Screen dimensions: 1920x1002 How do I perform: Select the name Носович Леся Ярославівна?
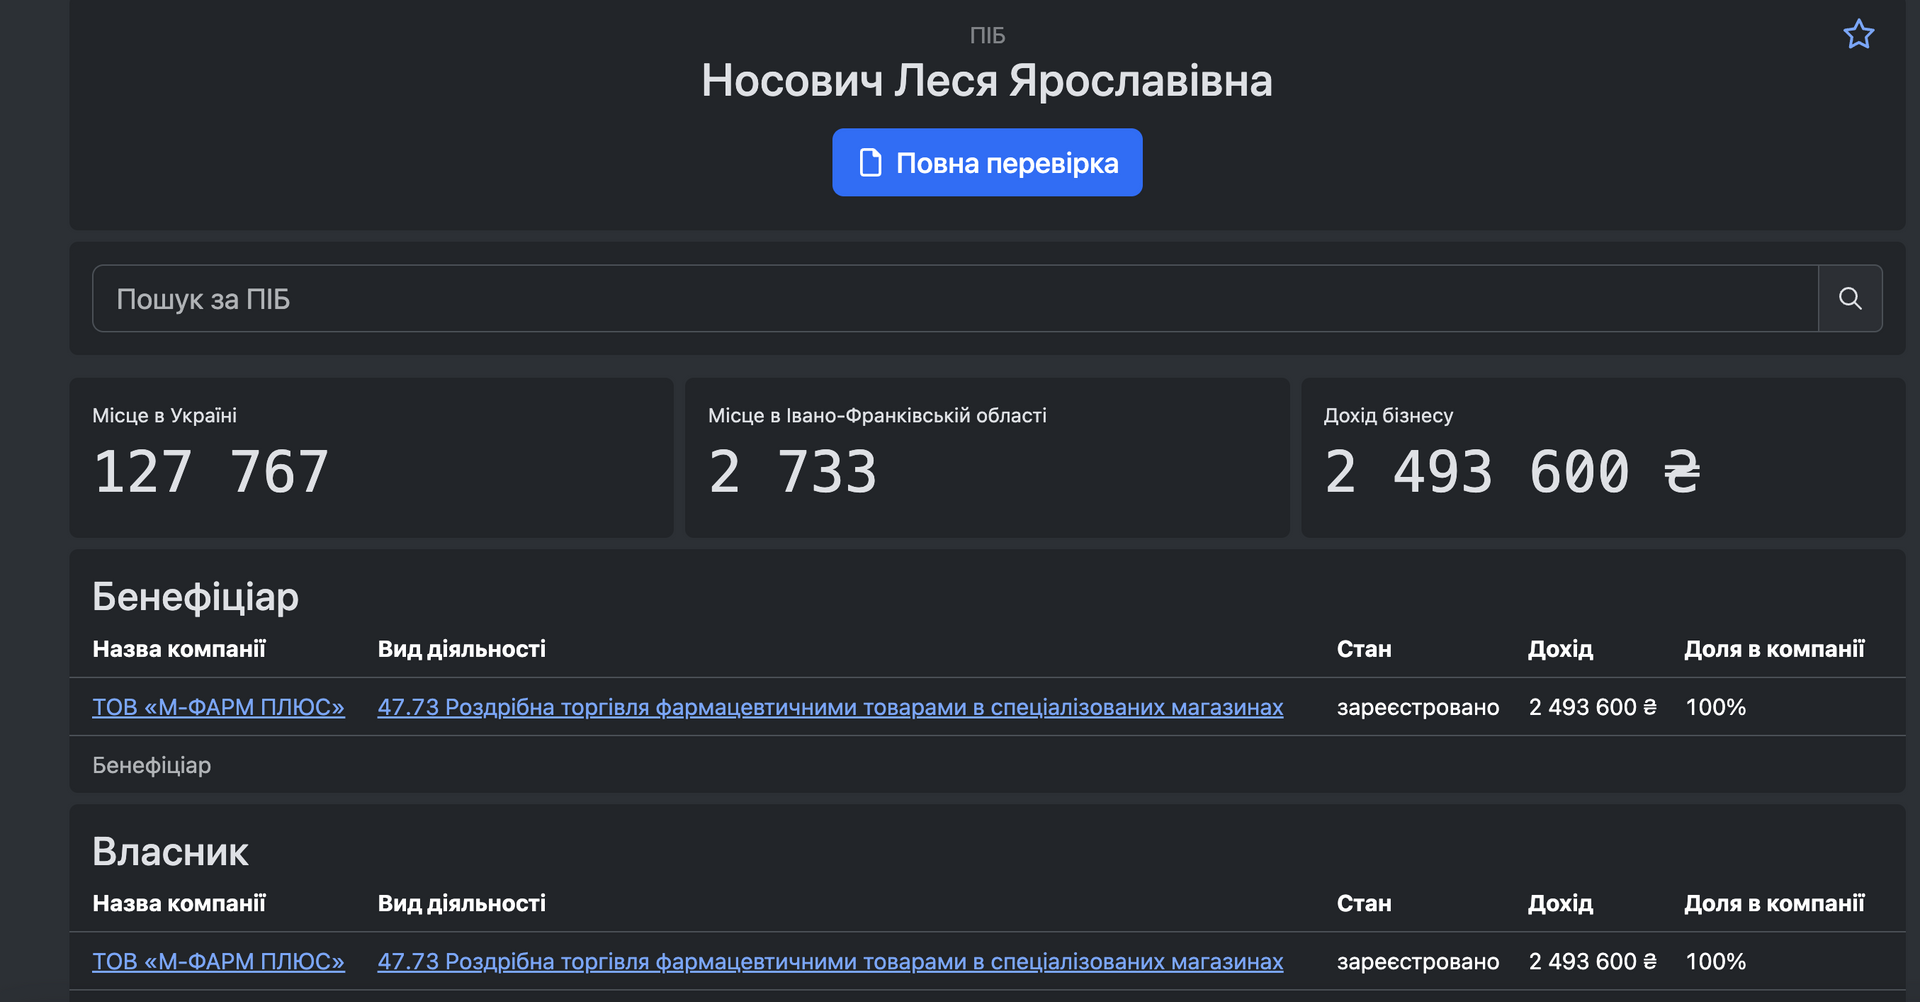pyautogui.click(x=987, y=80)
